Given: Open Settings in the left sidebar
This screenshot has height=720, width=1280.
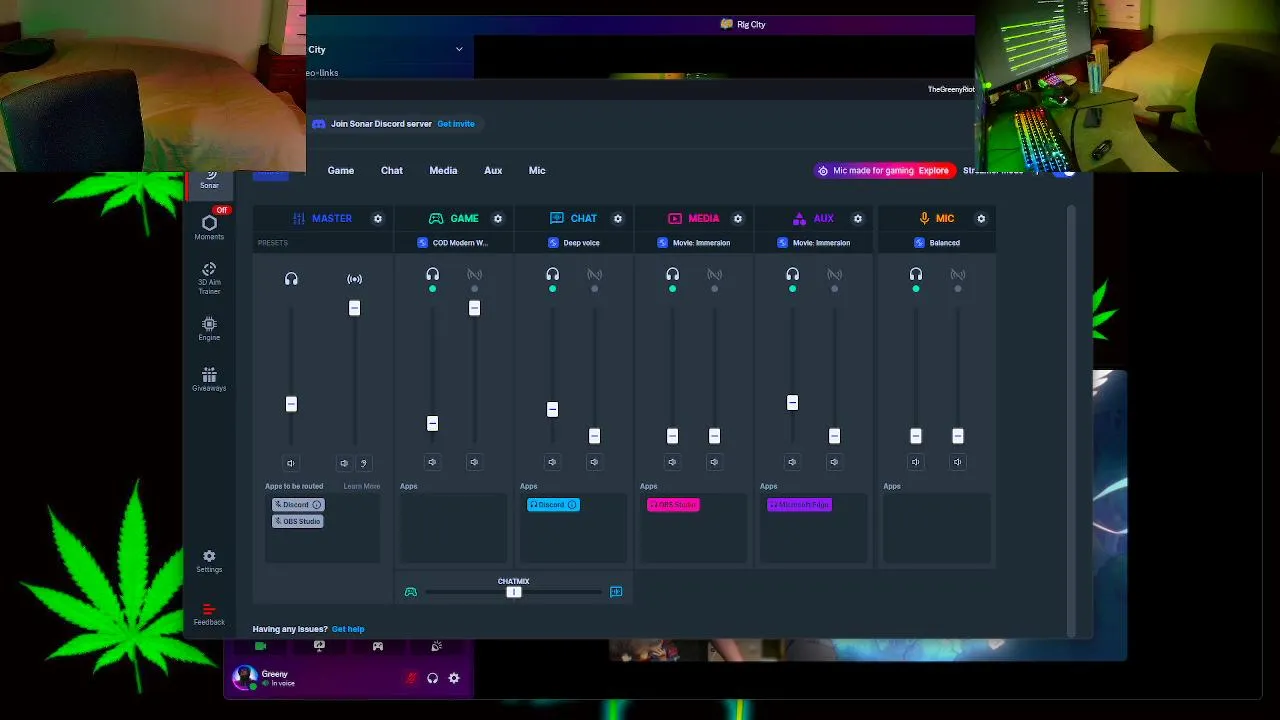Looking at the screenshot, I should (209, 561).
